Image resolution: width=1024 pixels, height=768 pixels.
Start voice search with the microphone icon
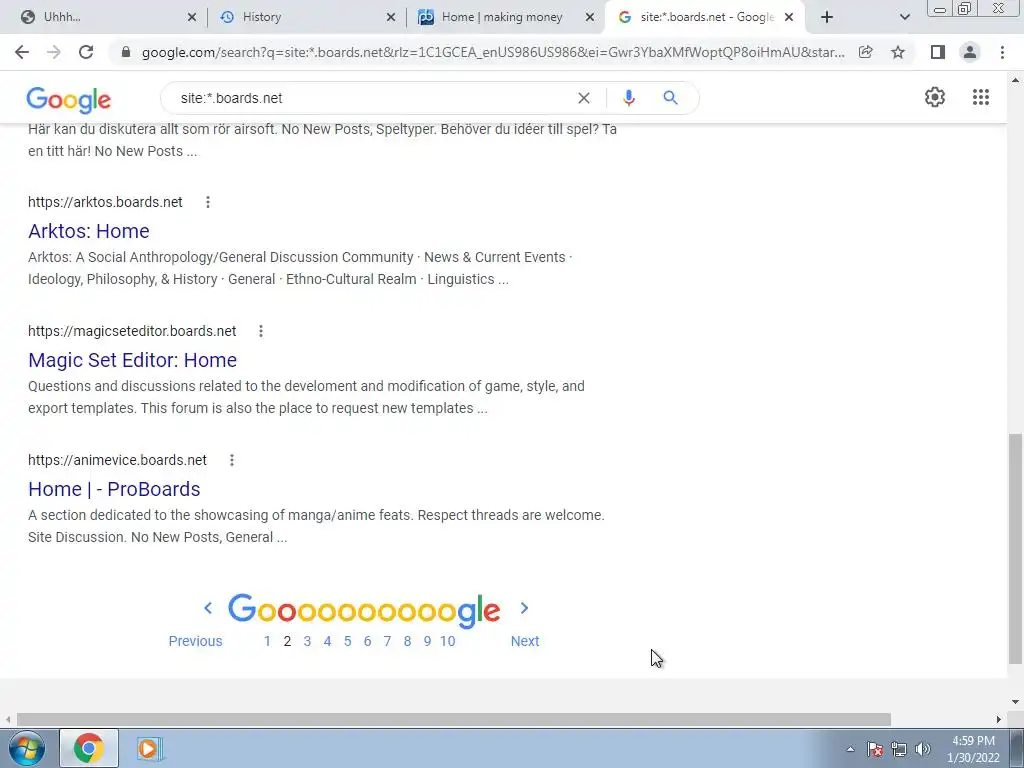pos(629,98)
